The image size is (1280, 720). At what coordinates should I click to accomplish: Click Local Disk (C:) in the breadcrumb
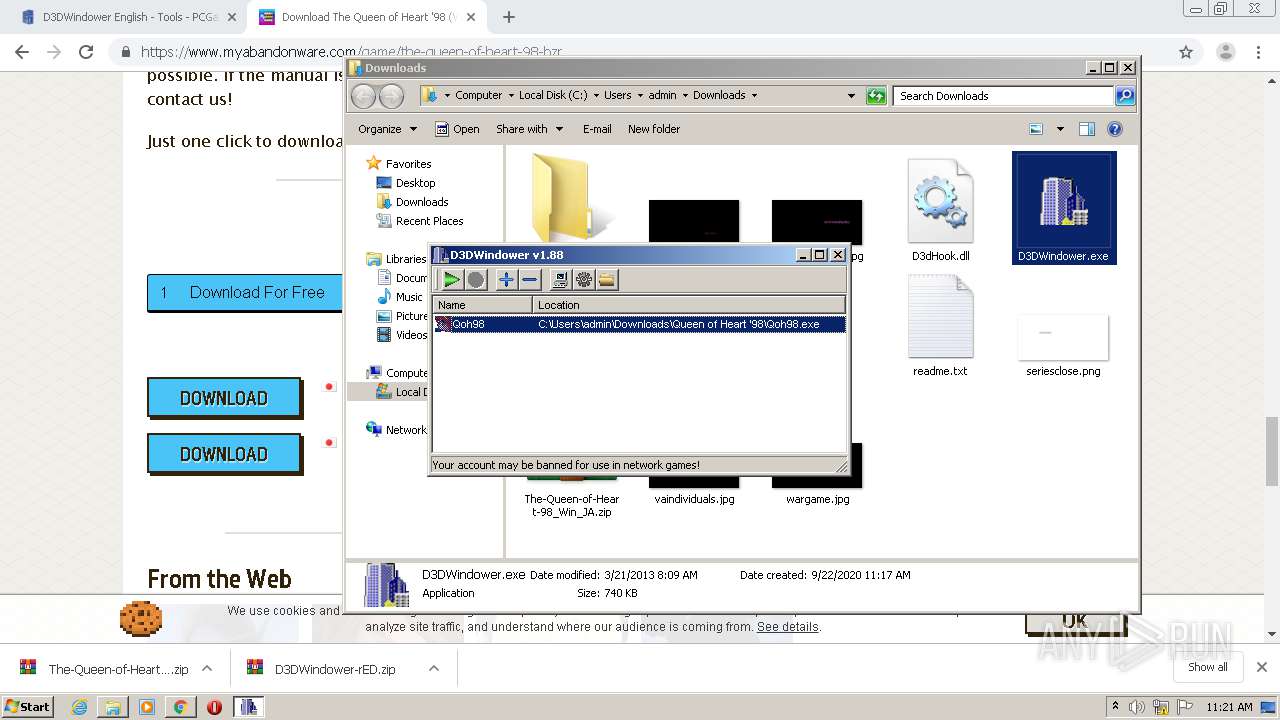pos(553,96)
